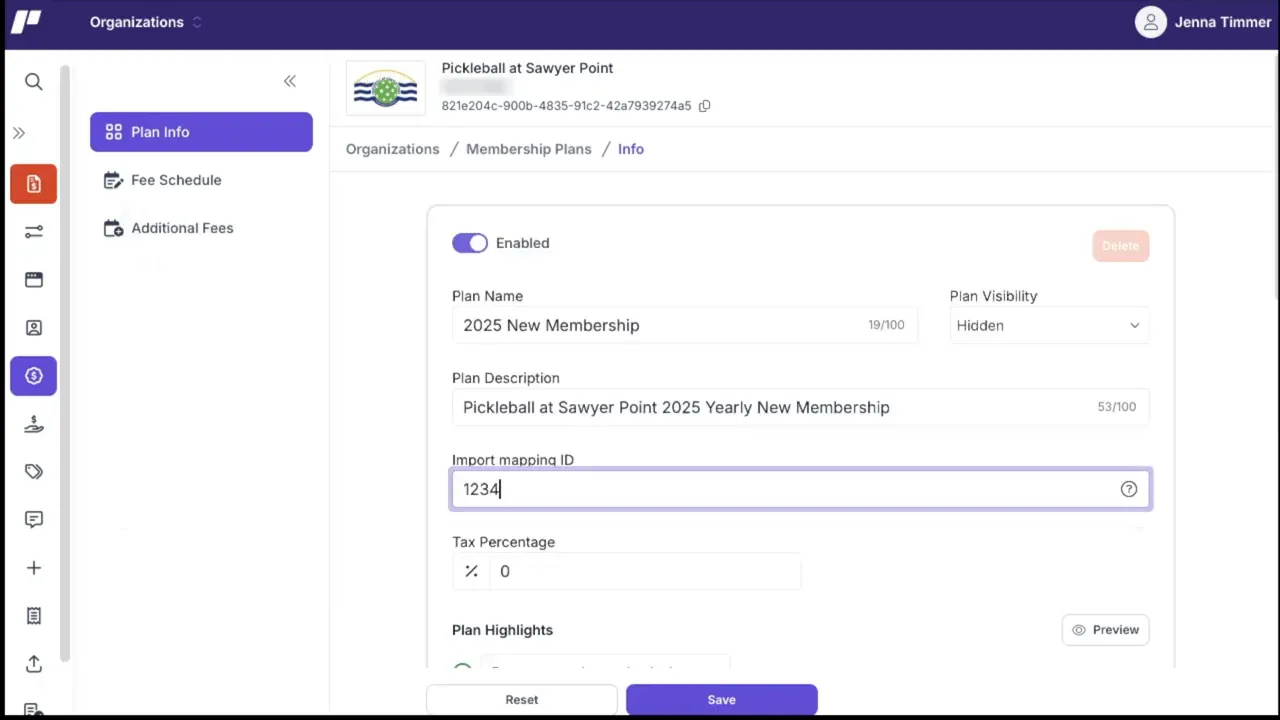Click the calendar/events icon in sidebar

tap(33, 279)
